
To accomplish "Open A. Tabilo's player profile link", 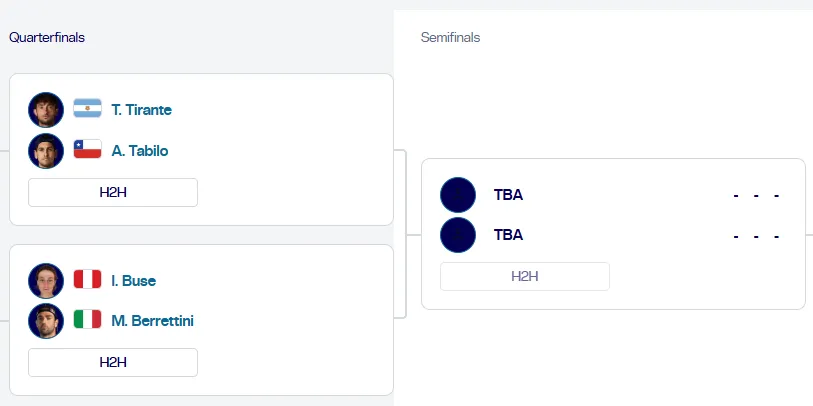I will [x=140, y=151].
